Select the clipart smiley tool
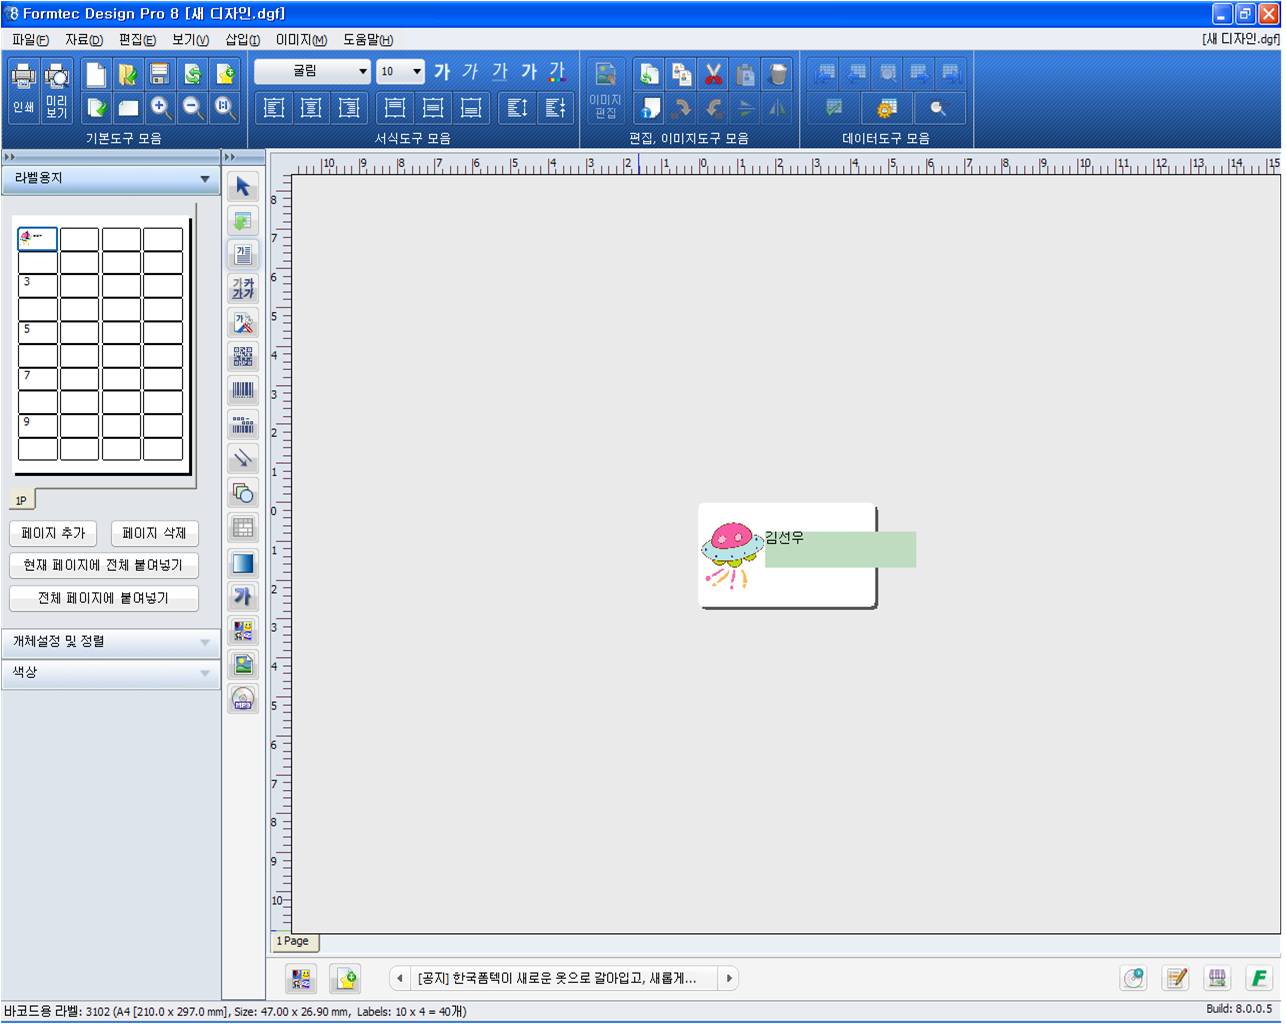This screenshot has height=1024, width=1286. pos(243,630)
